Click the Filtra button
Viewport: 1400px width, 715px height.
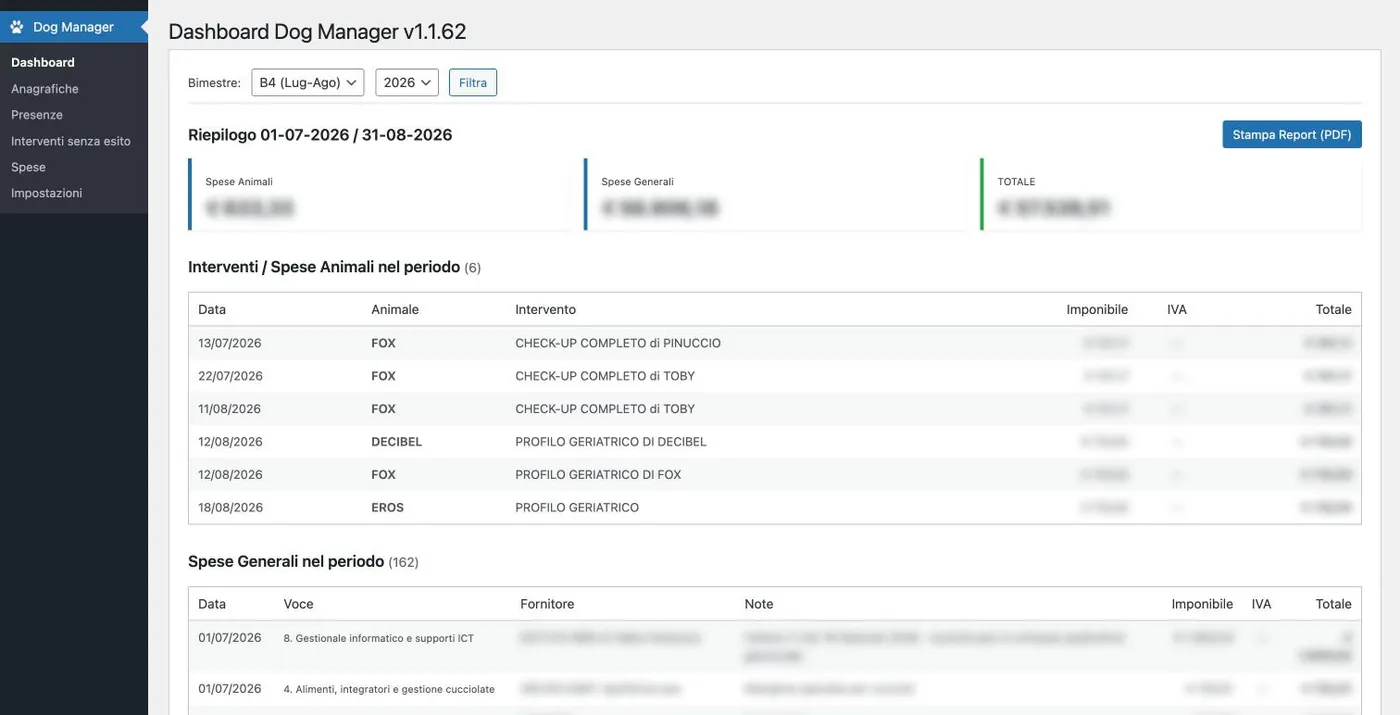(x=473, y=82)
